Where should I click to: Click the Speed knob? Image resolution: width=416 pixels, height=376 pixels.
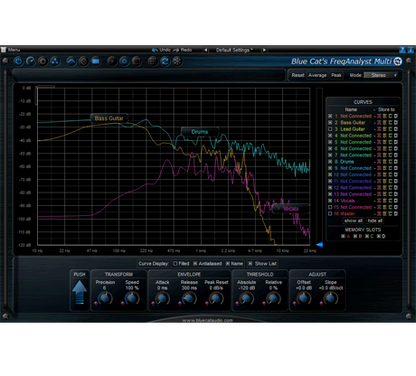(132, 298)
